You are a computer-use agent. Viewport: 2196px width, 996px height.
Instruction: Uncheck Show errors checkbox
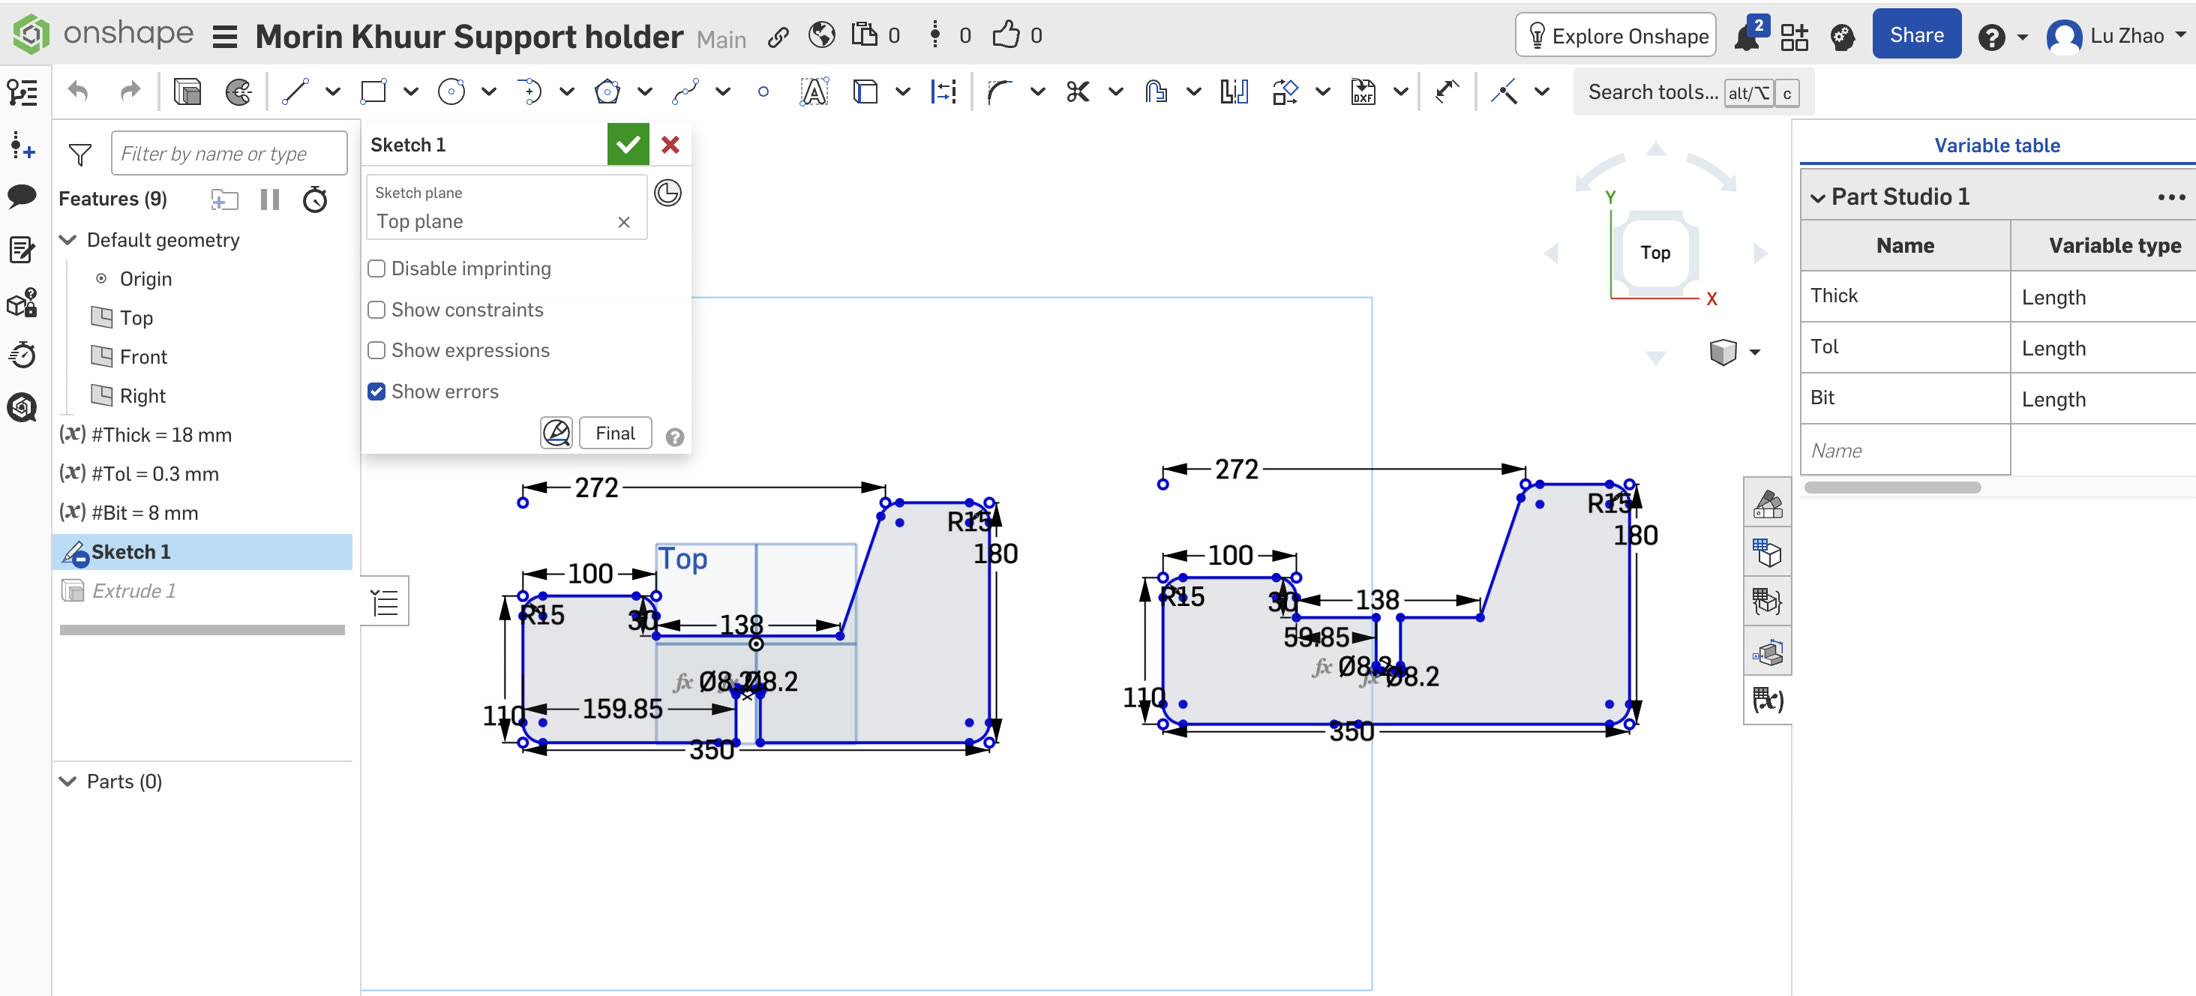pyautogui.click(x=377, y=391)
